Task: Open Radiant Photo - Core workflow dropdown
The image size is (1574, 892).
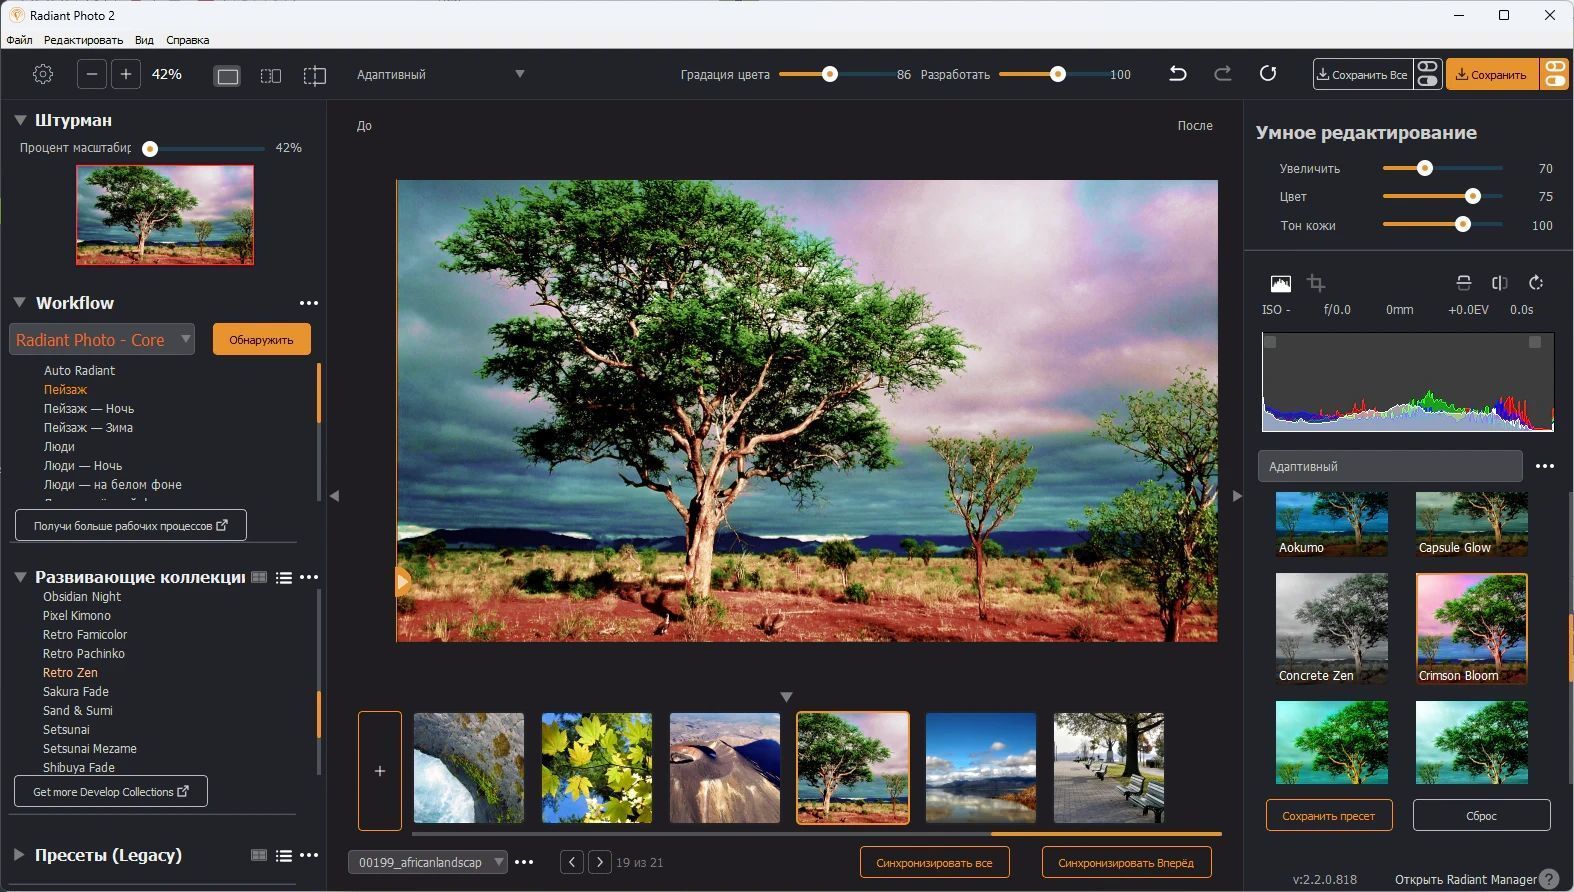Action: click(x=102, y=340)
